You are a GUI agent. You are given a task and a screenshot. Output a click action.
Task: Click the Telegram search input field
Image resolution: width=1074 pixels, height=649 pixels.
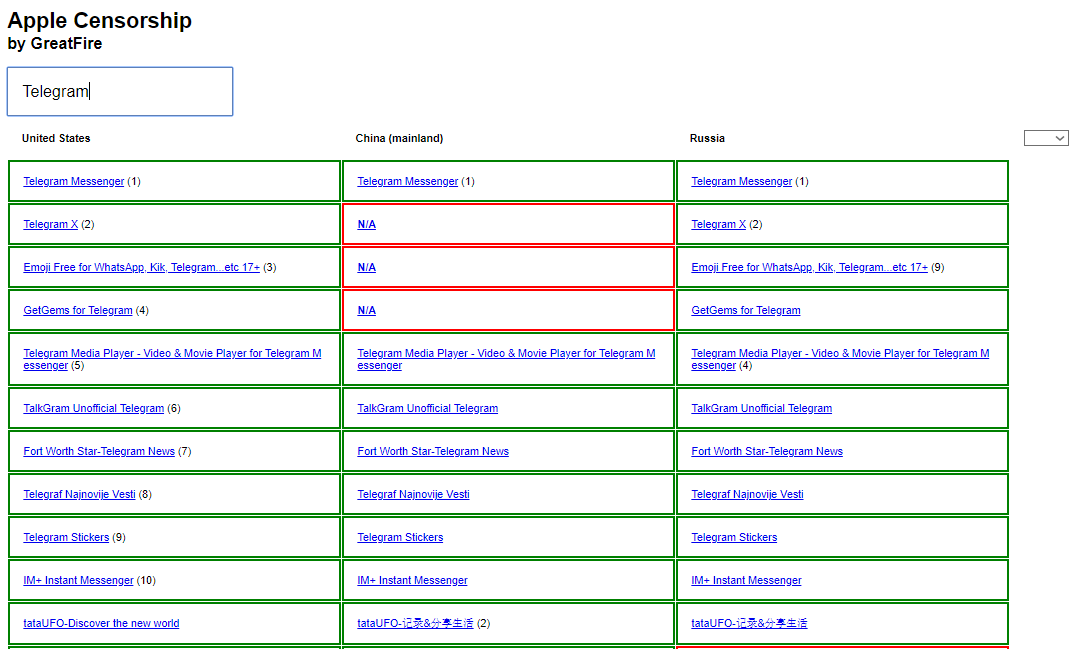click(120, 91)
